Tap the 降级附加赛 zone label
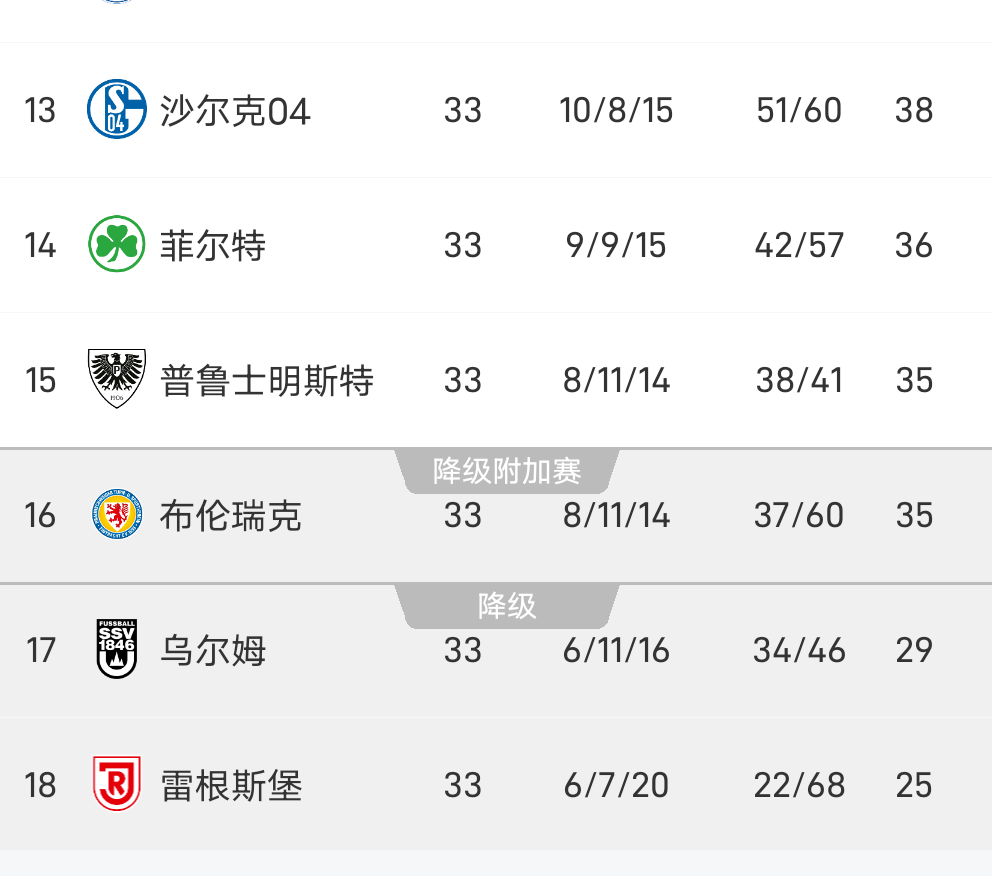The image size is (992, 880). [507, 471]
